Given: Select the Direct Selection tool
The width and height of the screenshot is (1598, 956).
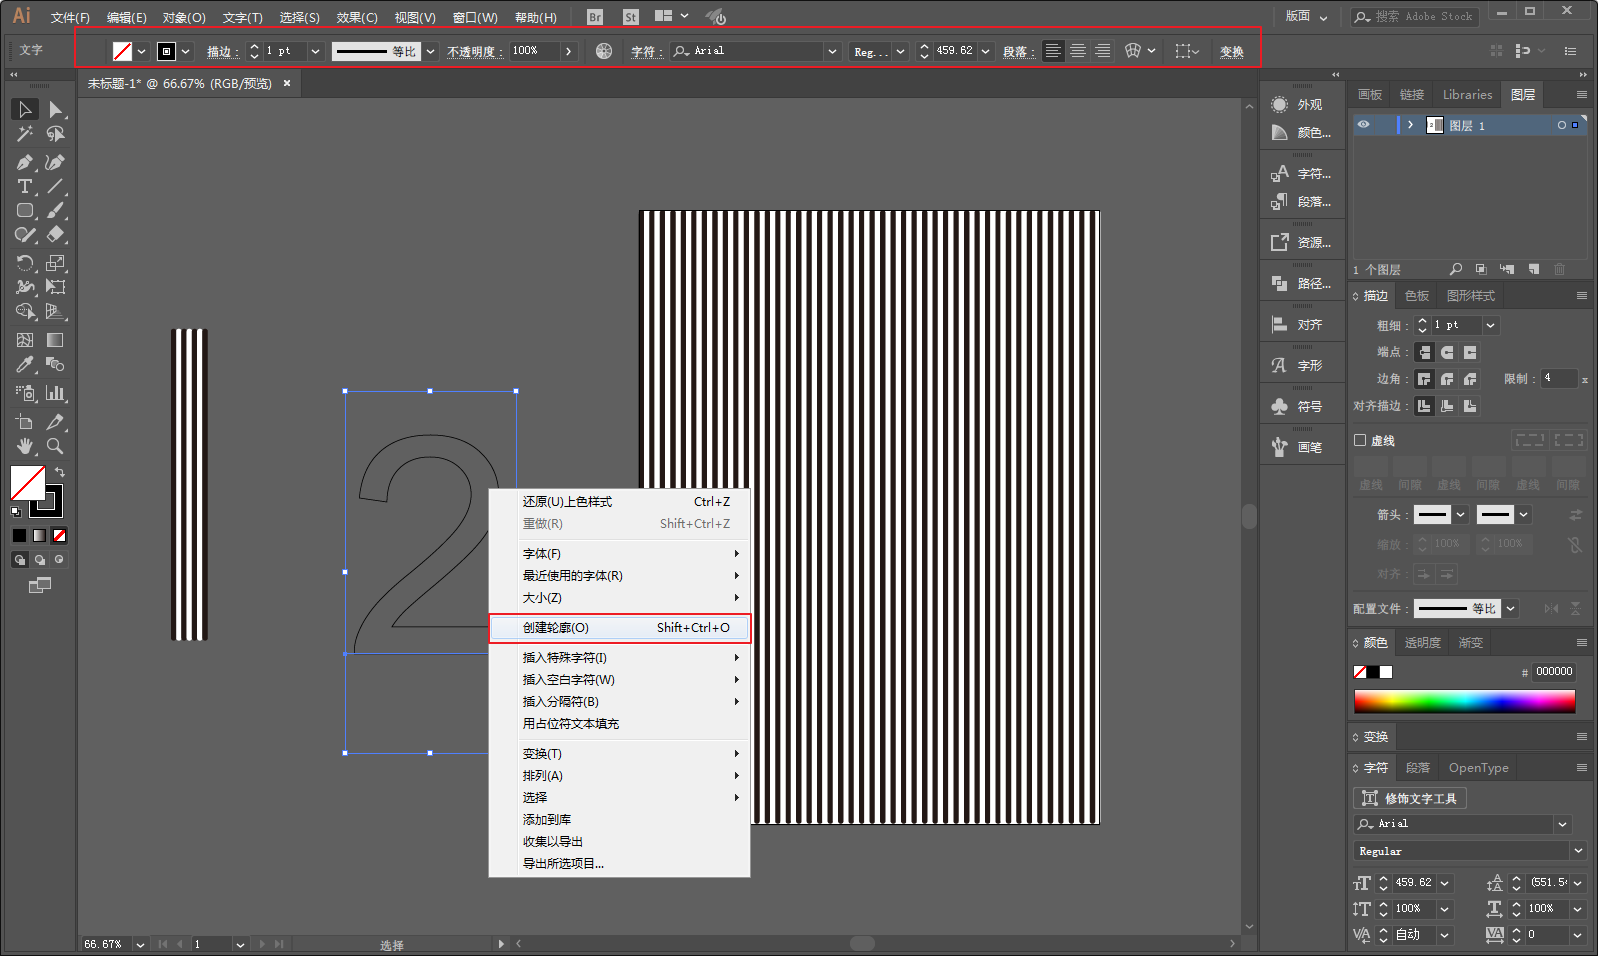Looking at the screenshot, I should [x=56, y=109].
